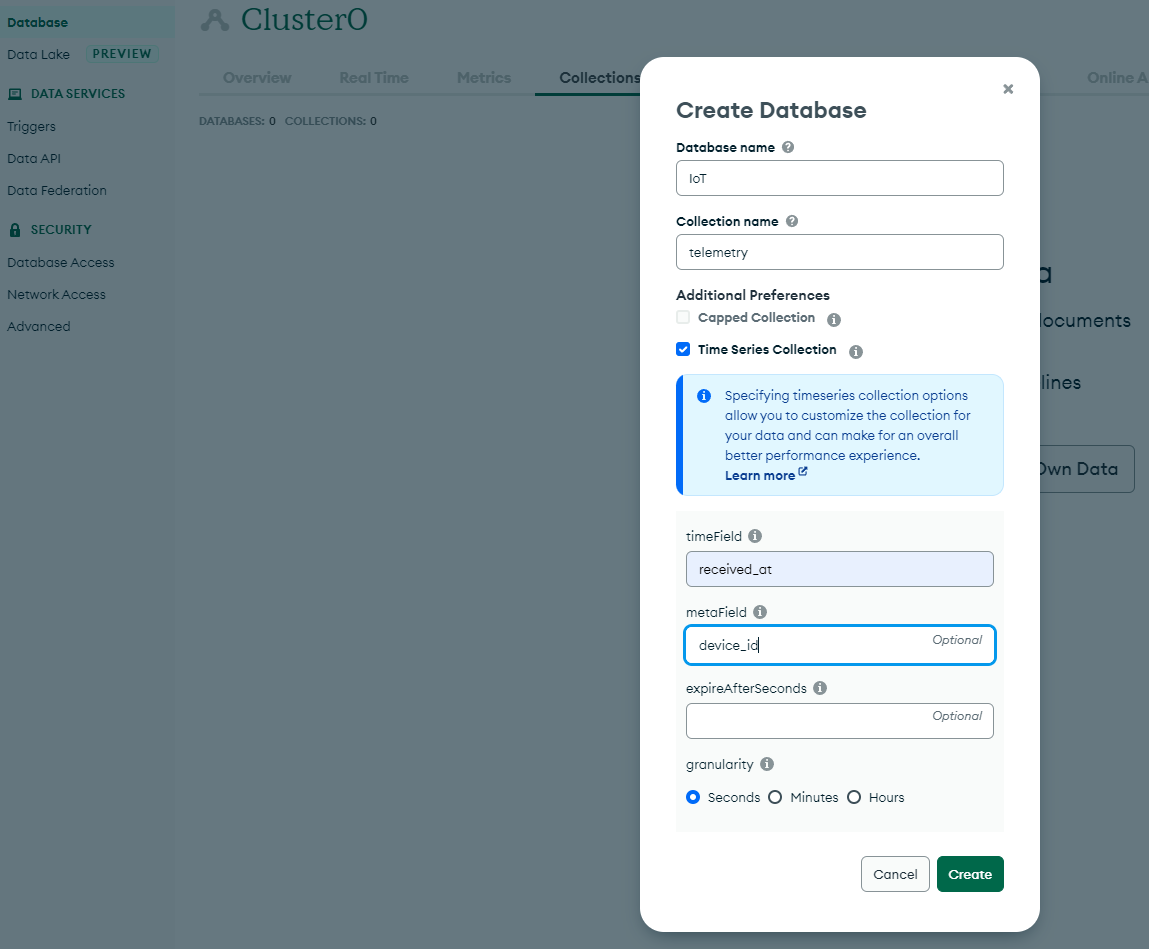This screenshot has width=1149, height=949.
Task: Click the Collection name help icon
Action: point(792,221)
